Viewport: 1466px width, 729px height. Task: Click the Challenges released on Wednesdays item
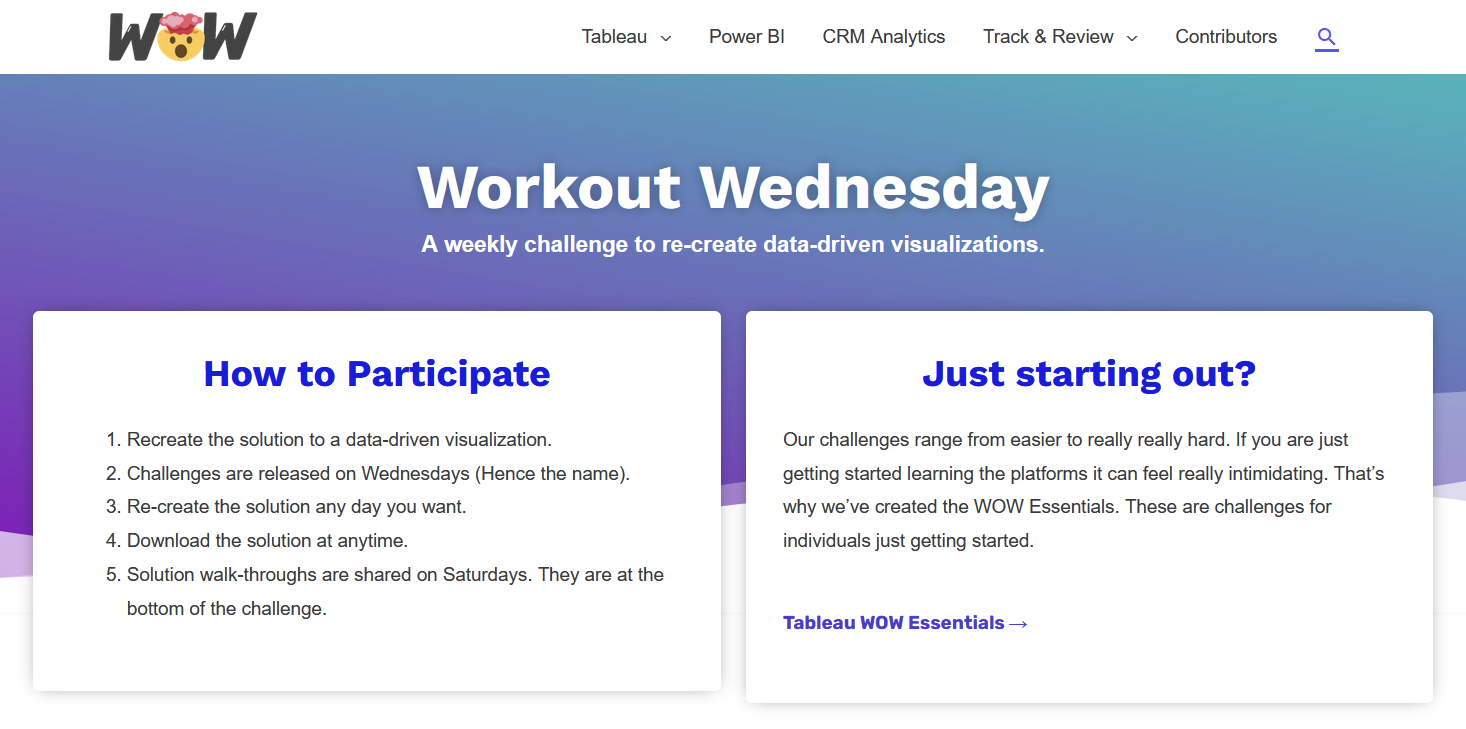(x=378, y=473)
